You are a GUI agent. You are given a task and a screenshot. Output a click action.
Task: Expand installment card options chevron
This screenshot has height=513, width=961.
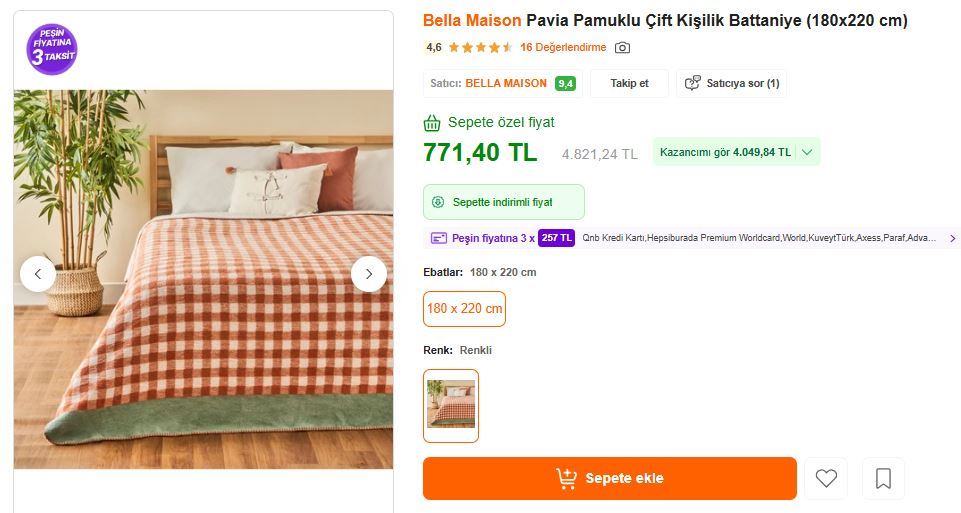click(x=952, y=238)
